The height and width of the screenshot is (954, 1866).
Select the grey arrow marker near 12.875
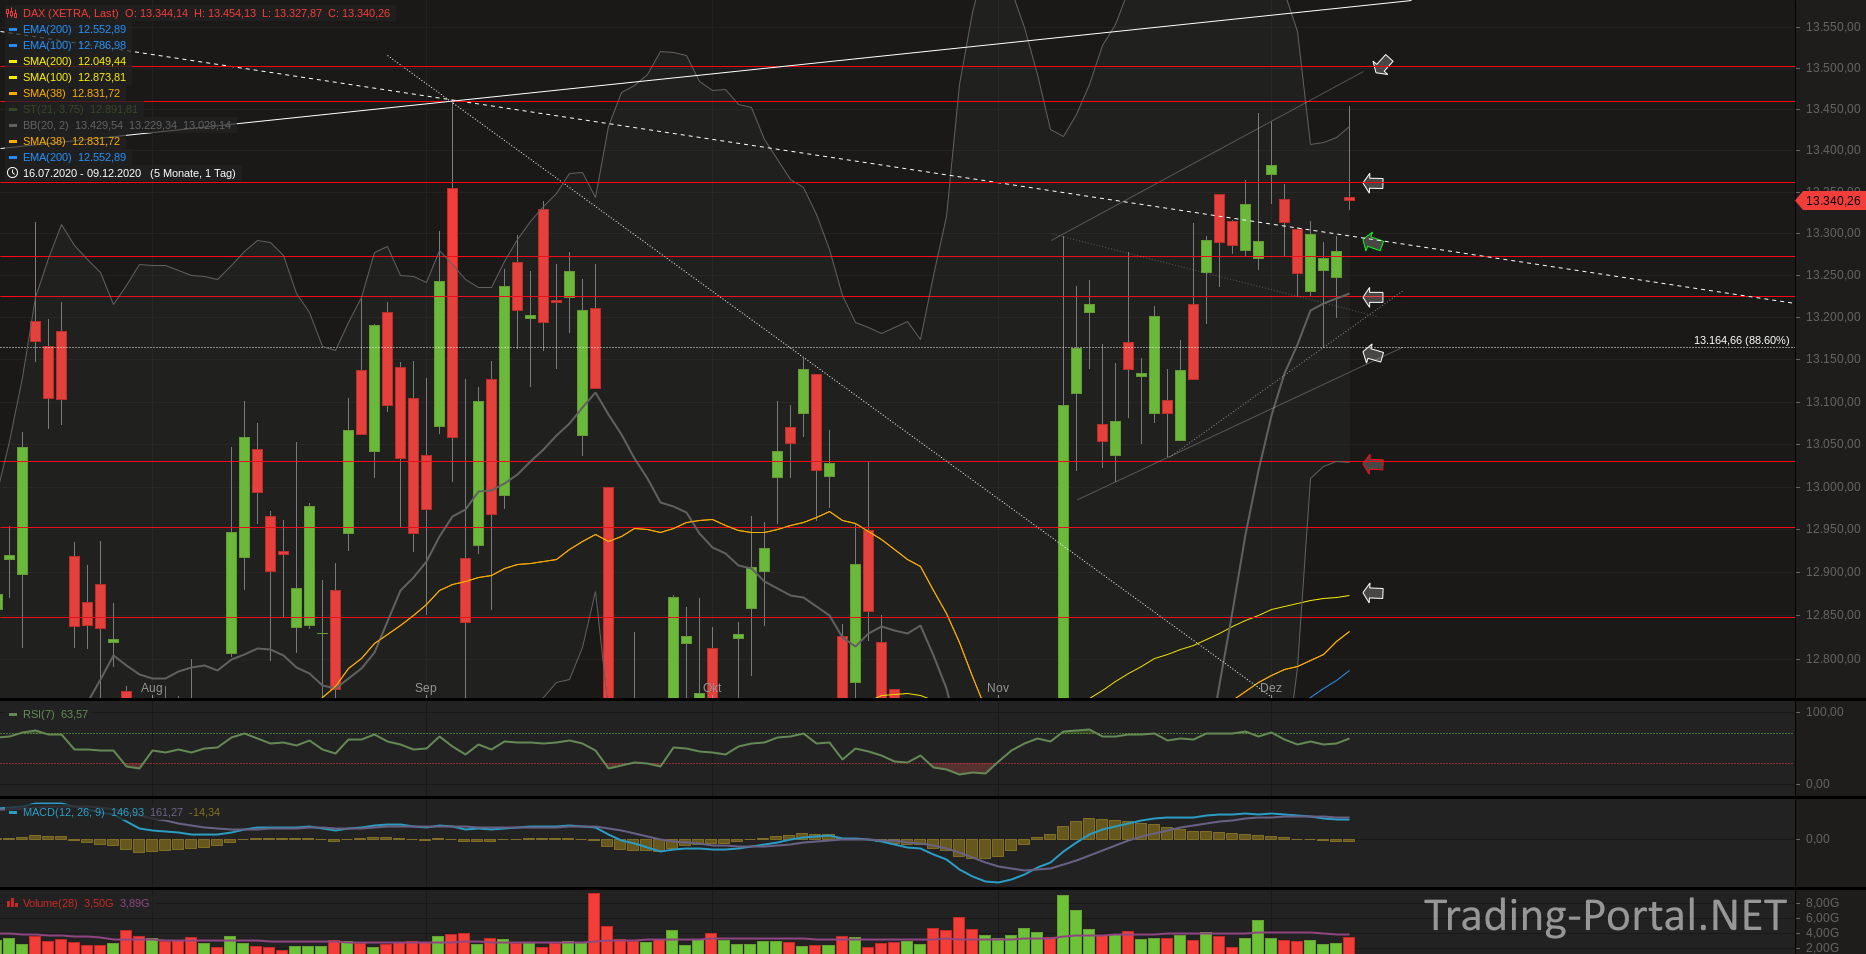tap(1373, 593)
